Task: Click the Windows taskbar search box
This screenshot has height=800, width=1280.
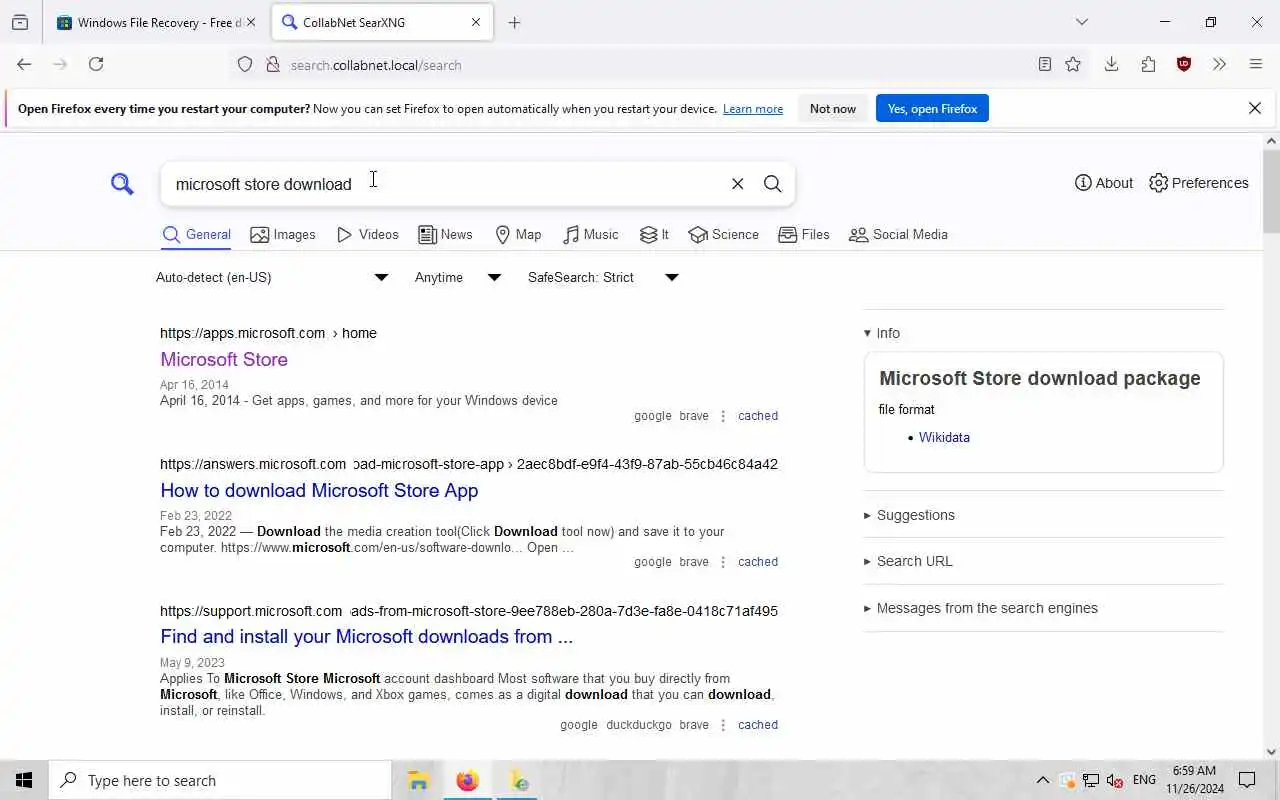Action: (220, 781)
